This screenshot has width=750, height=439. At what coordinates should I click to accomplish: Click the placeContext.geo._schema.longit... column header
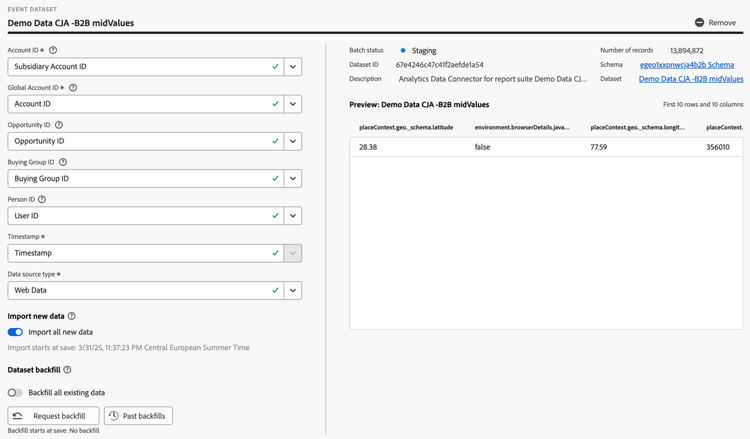click(638, 127)
